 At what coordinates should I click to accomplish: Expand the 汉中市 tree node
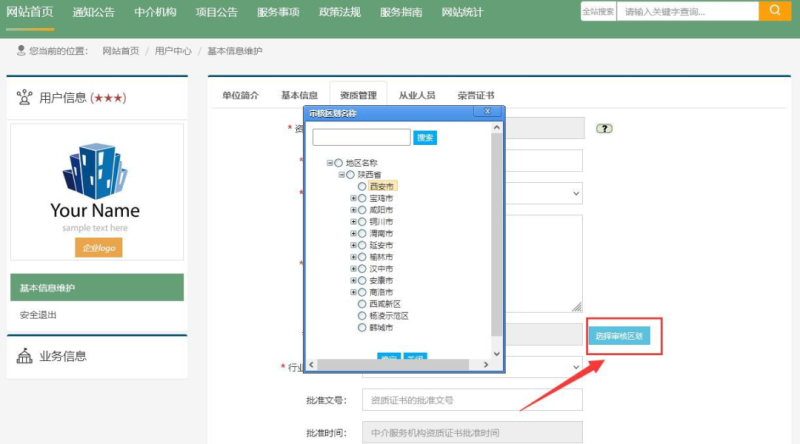(353, 269)
